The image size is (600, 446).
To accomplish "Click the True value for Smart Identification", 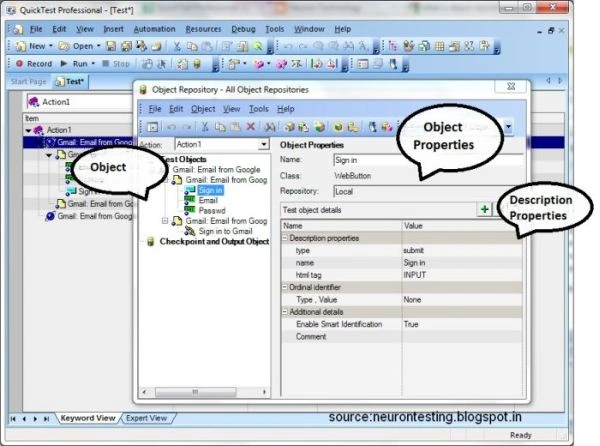I will 411,324.
